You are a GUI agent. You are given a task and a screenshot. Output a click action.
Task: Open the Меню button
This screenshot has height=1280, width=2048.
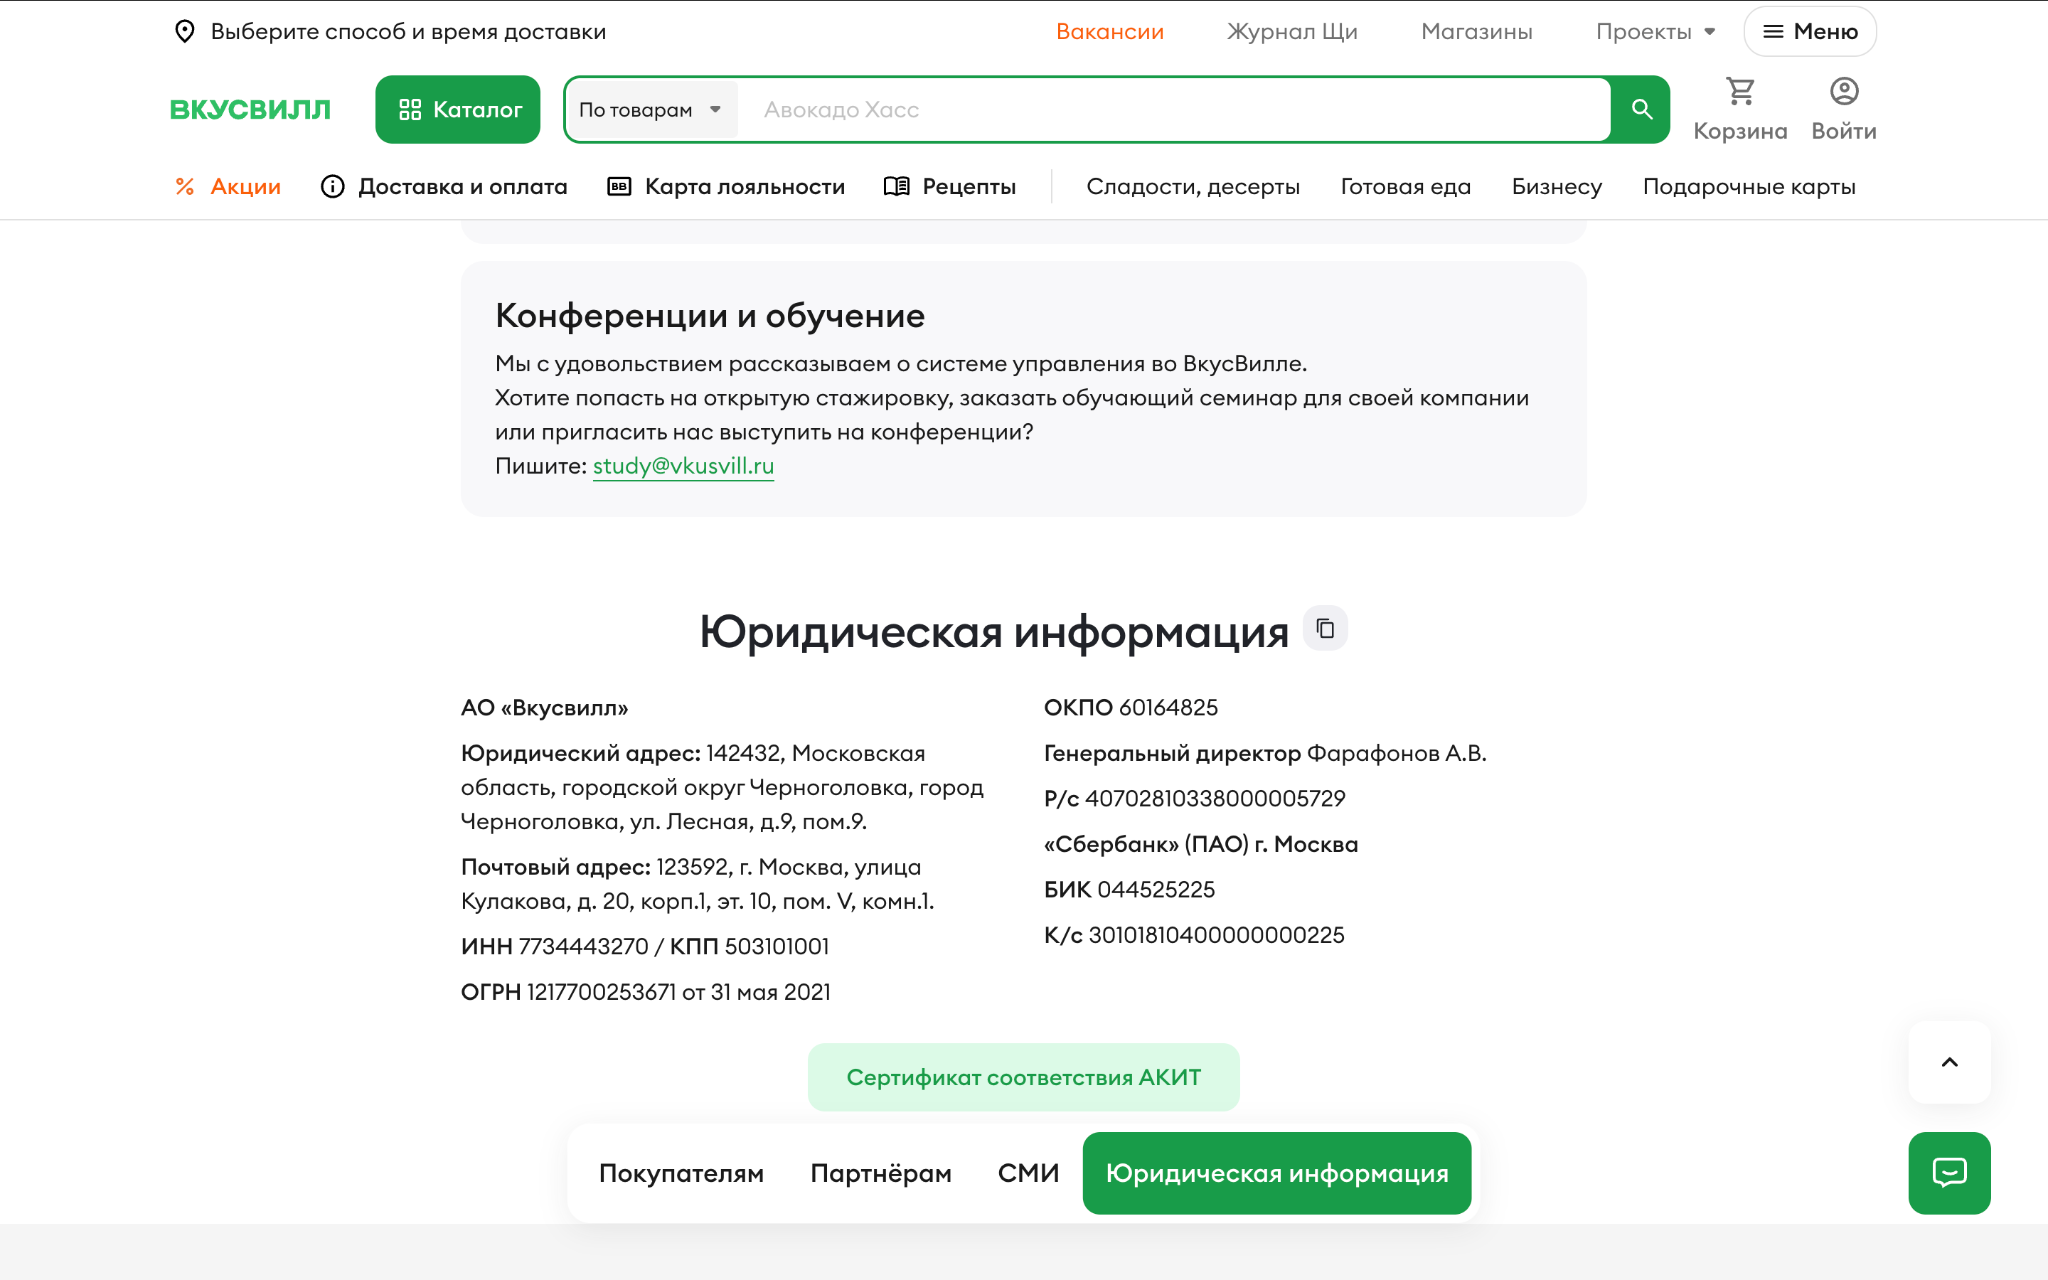1810,31
